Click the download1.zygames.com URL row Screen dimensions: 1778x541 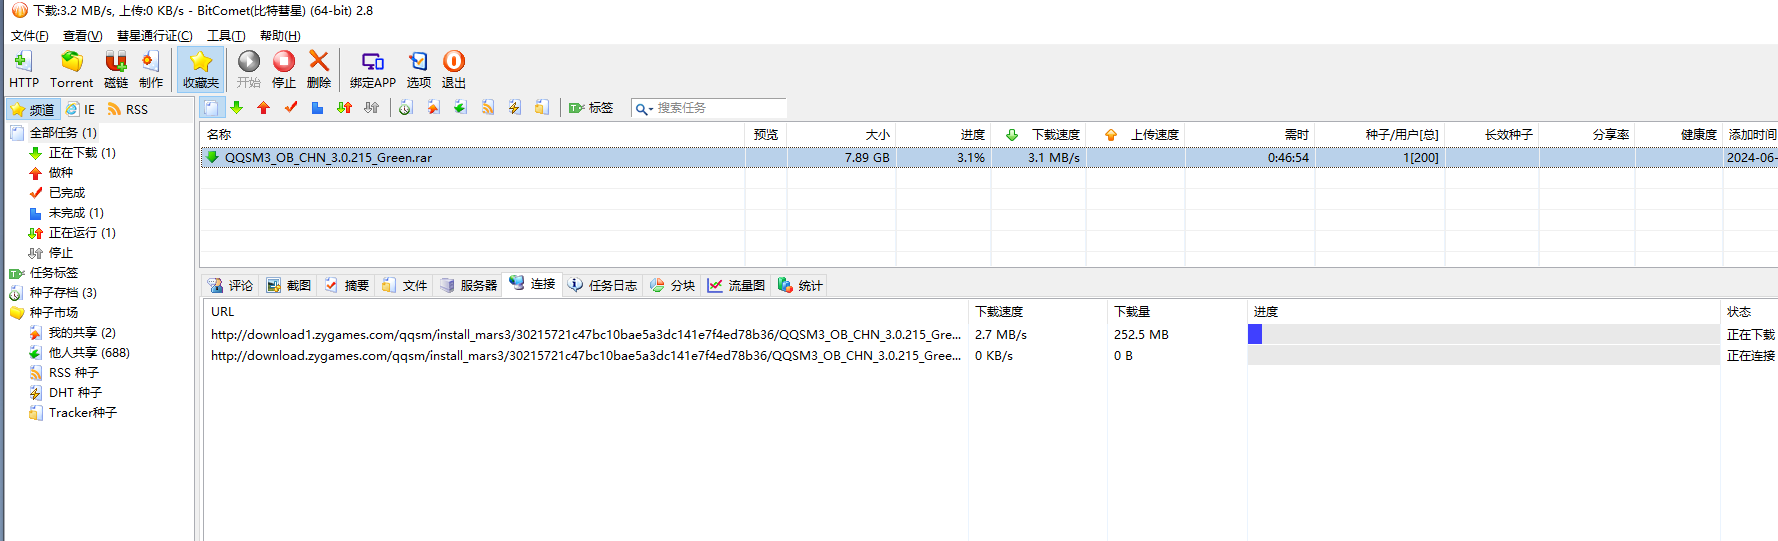point(585,335)
